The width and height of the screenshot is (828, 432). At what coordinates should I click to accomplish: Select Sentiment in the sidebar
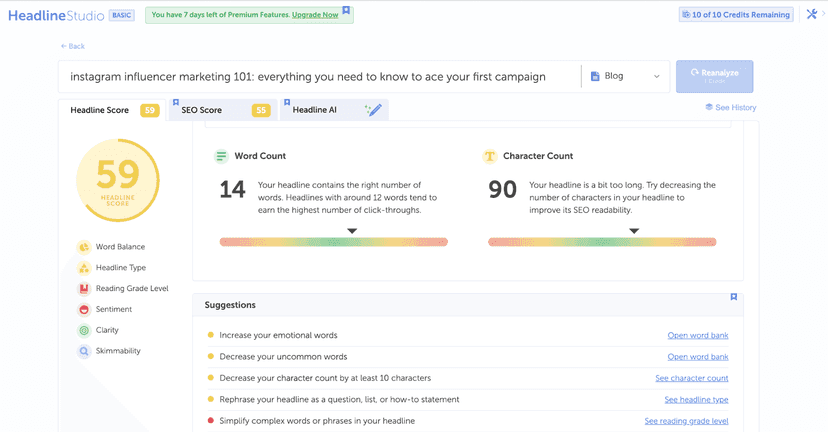(x=114, y=309)
